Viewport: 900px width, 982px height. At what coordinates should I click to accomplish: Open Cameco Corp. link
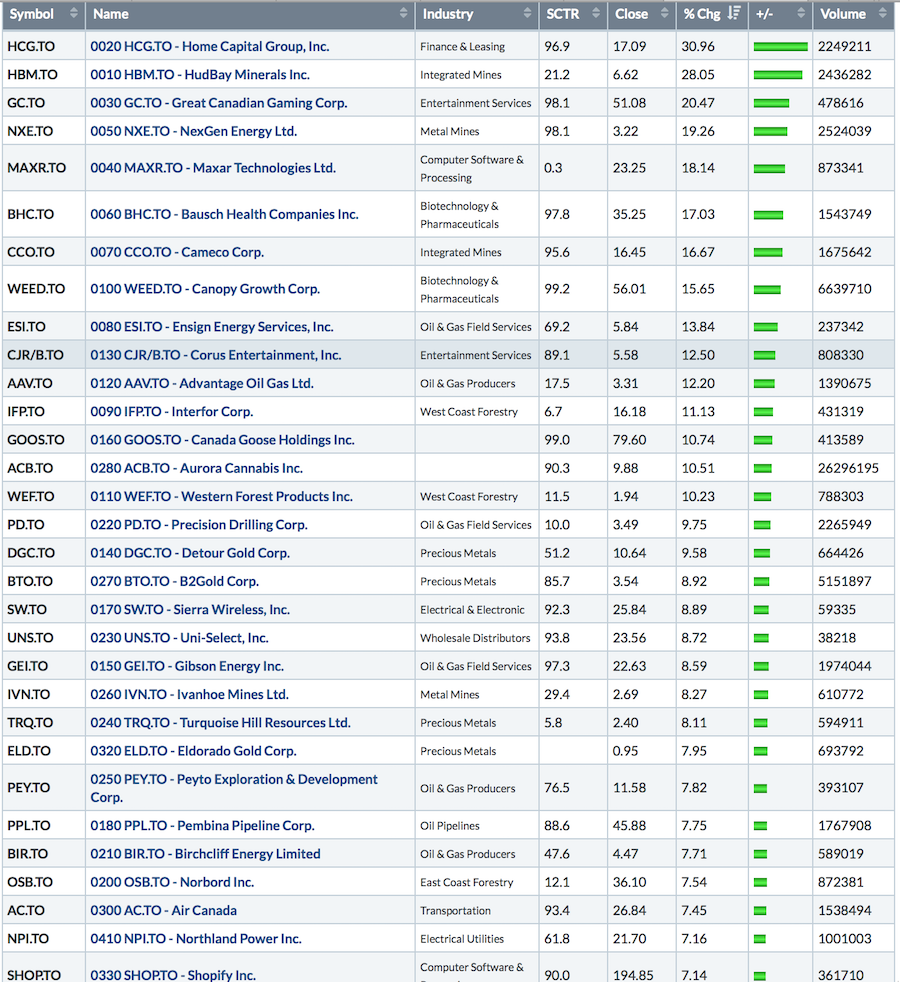click(177, 252)
